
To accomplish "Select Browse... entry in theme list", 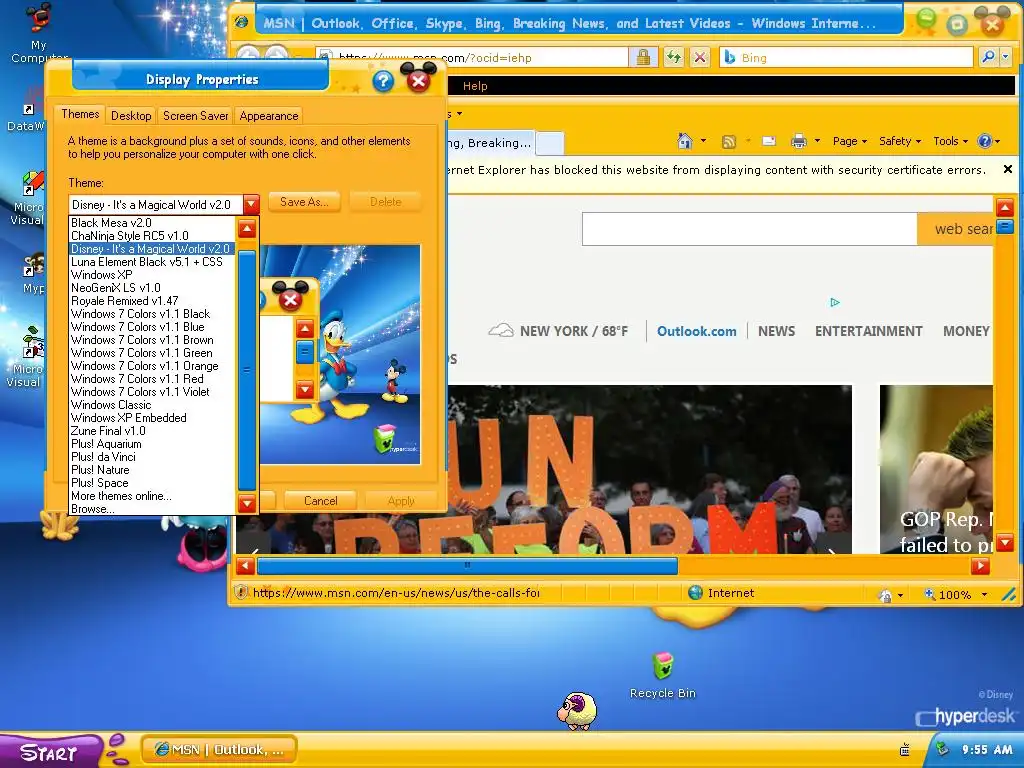I will [x=152, y=509].
